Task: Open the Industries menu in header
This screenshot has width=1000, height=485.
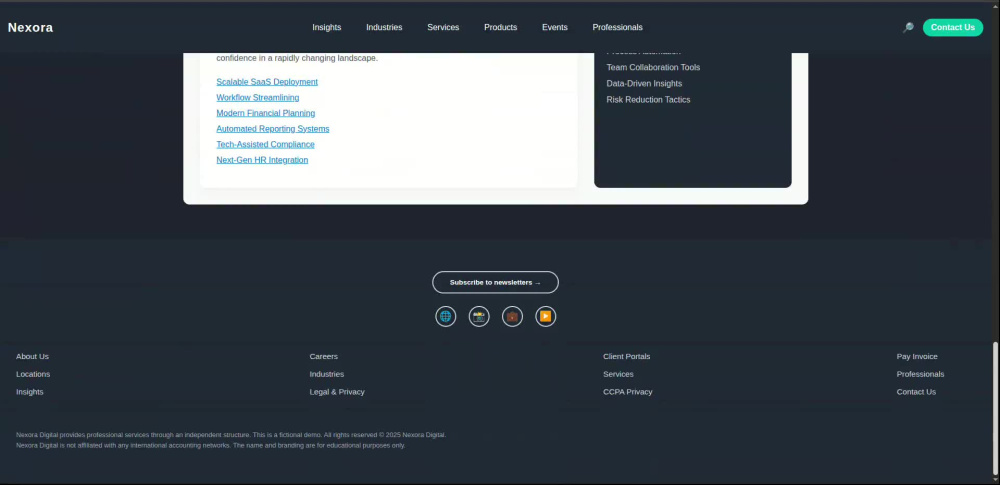Action: pyautogui.click(x=384, y=27)
